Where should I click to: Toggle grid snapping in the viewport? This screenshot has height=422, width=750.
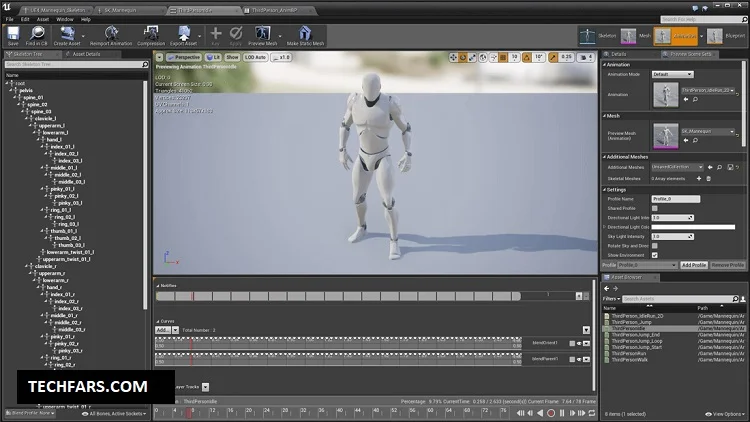point(503,57)
